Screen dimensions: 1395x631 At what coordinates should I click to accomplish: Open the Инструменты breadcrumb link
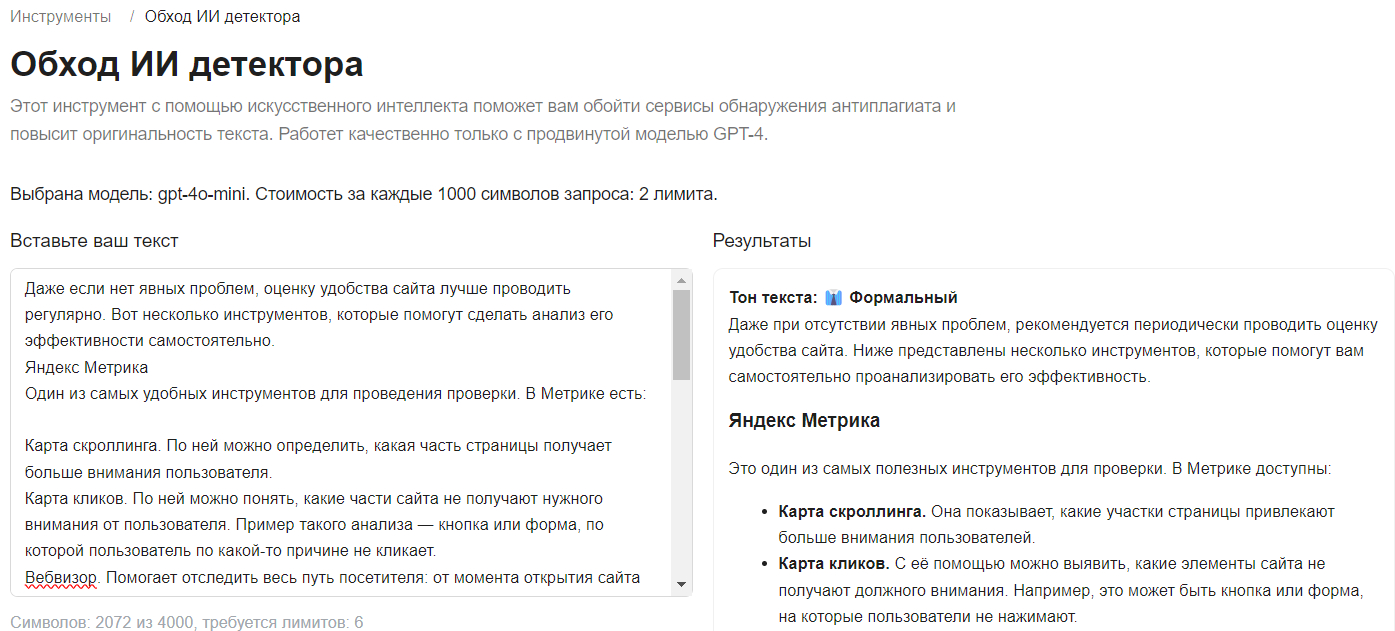click(x=61, y=16)
